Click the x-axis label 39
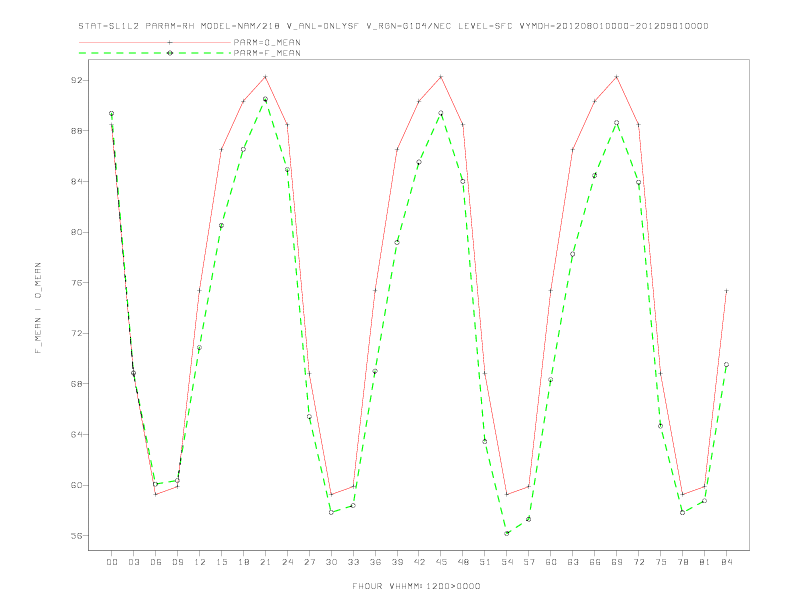 (x=397, y=562)
